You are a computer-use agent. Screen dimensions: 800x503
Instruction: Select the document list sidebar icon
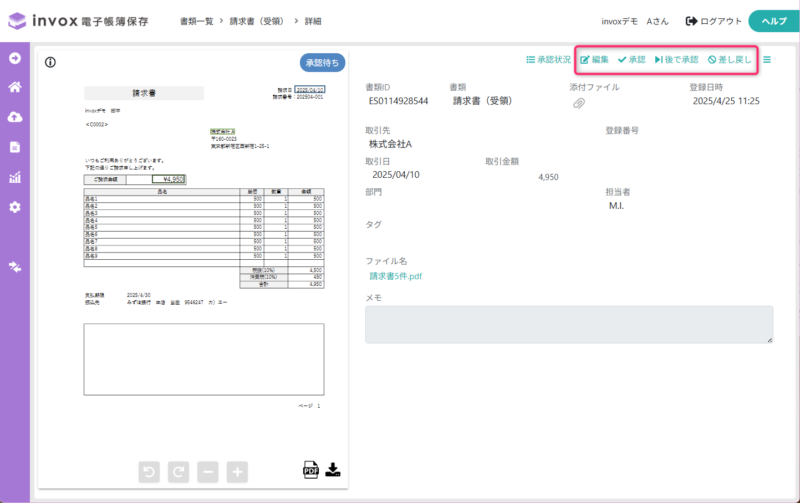pos(15,147)
